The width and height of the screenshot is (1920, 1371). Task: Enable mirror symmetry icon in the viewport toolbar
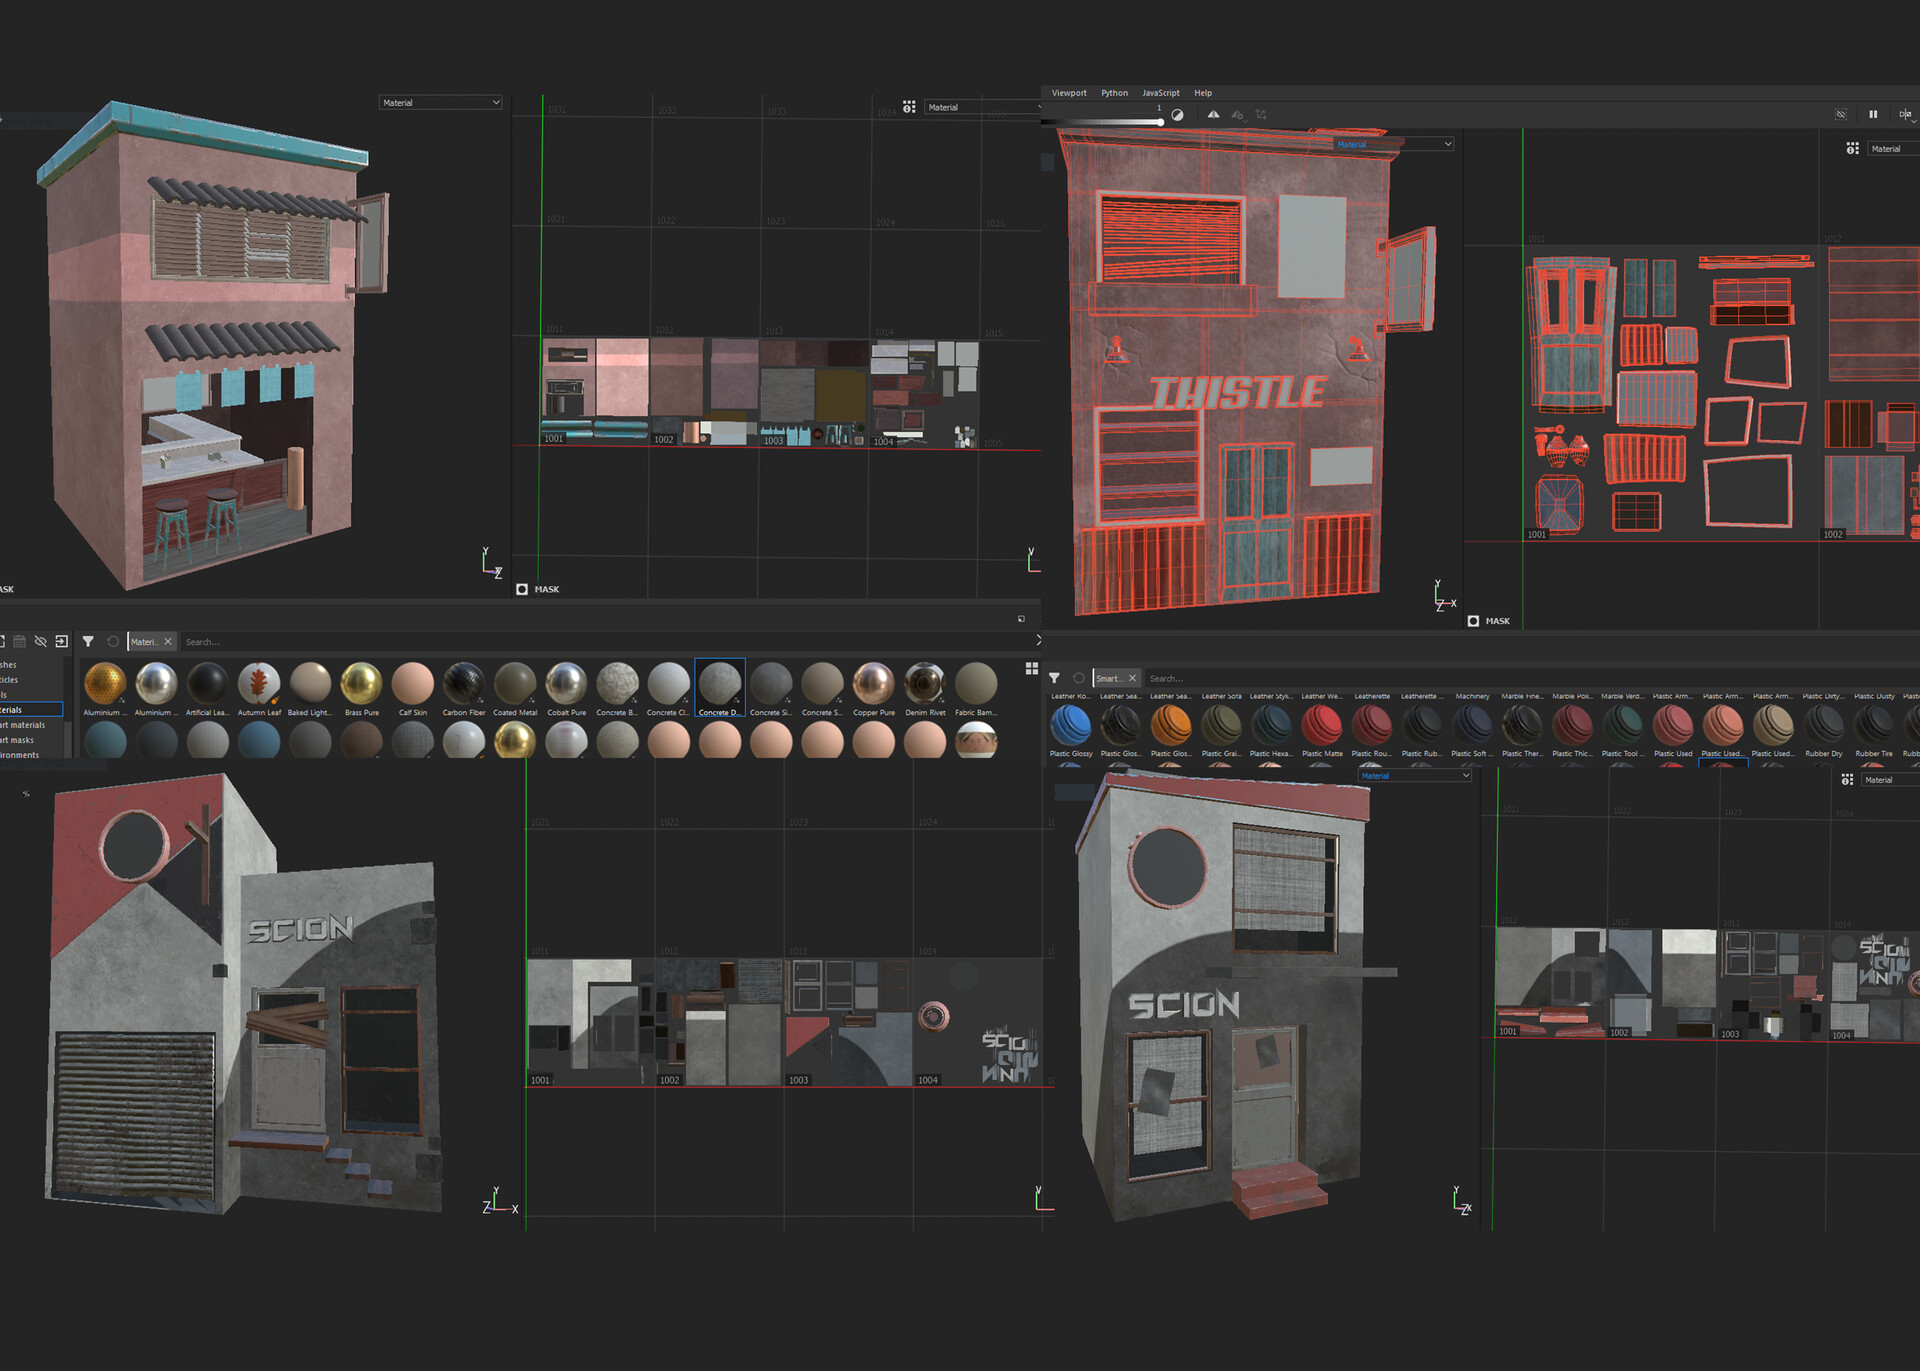click(x=1213, y=115)
